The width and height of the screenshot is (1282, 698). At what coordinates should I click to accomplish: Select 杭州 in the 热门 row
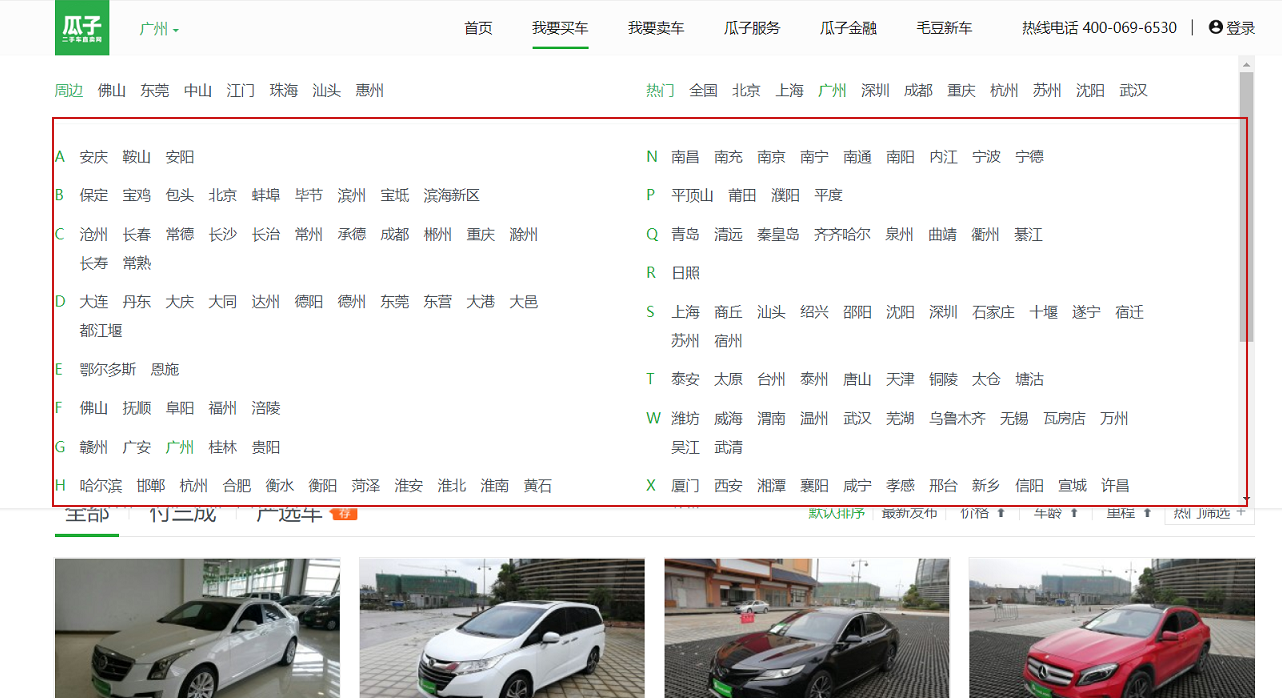(1004, 90)
